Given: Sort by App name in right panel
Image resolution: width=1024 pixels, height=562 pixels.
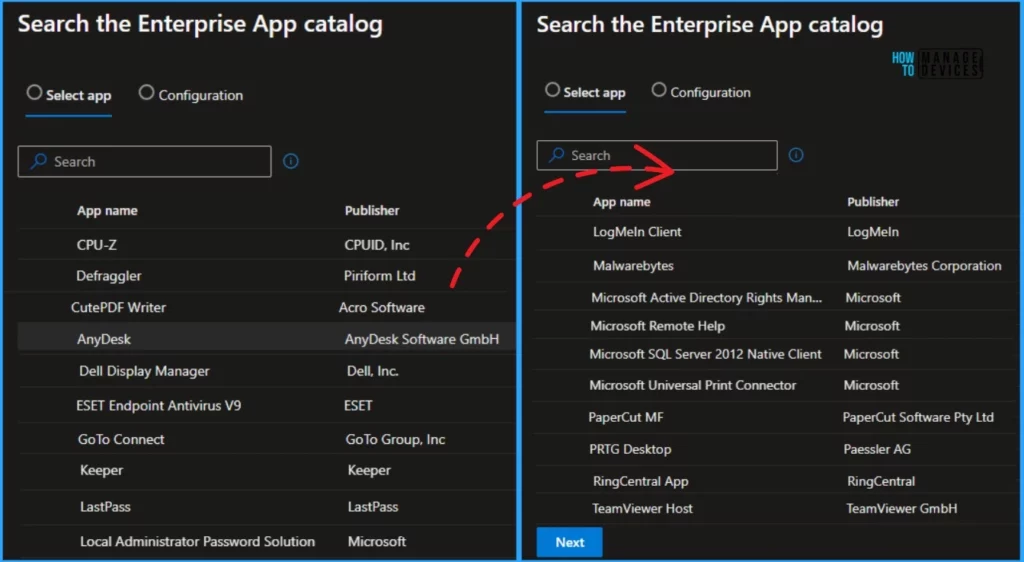Looking at the screenshot, I should click(621, 202).
